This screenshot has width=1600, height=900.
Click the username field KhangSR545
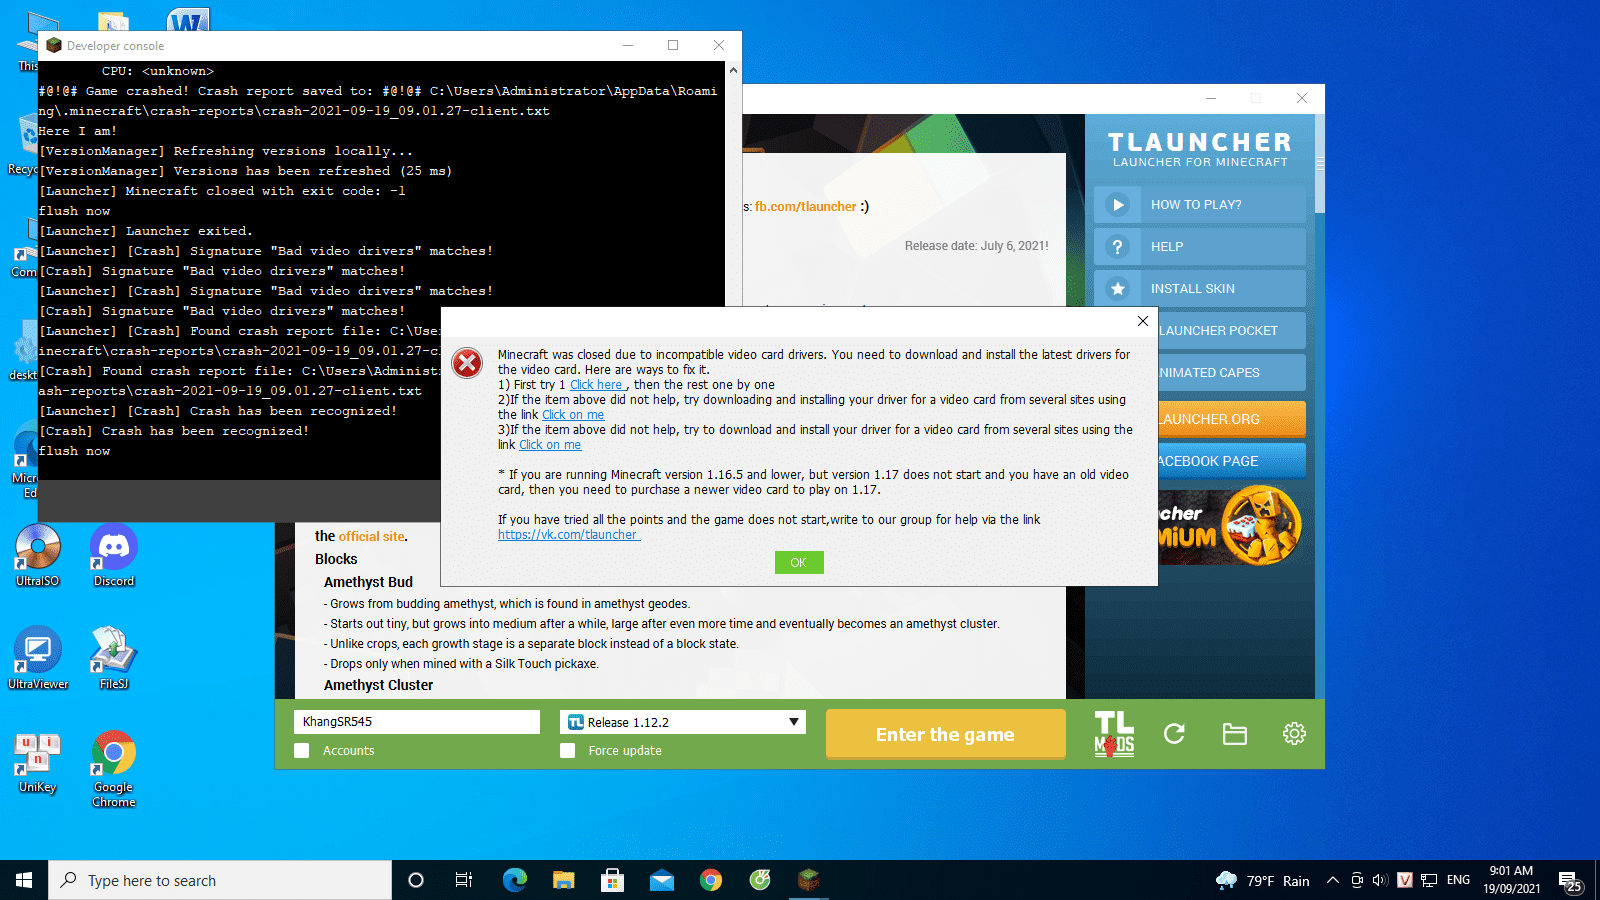(416, 722)
